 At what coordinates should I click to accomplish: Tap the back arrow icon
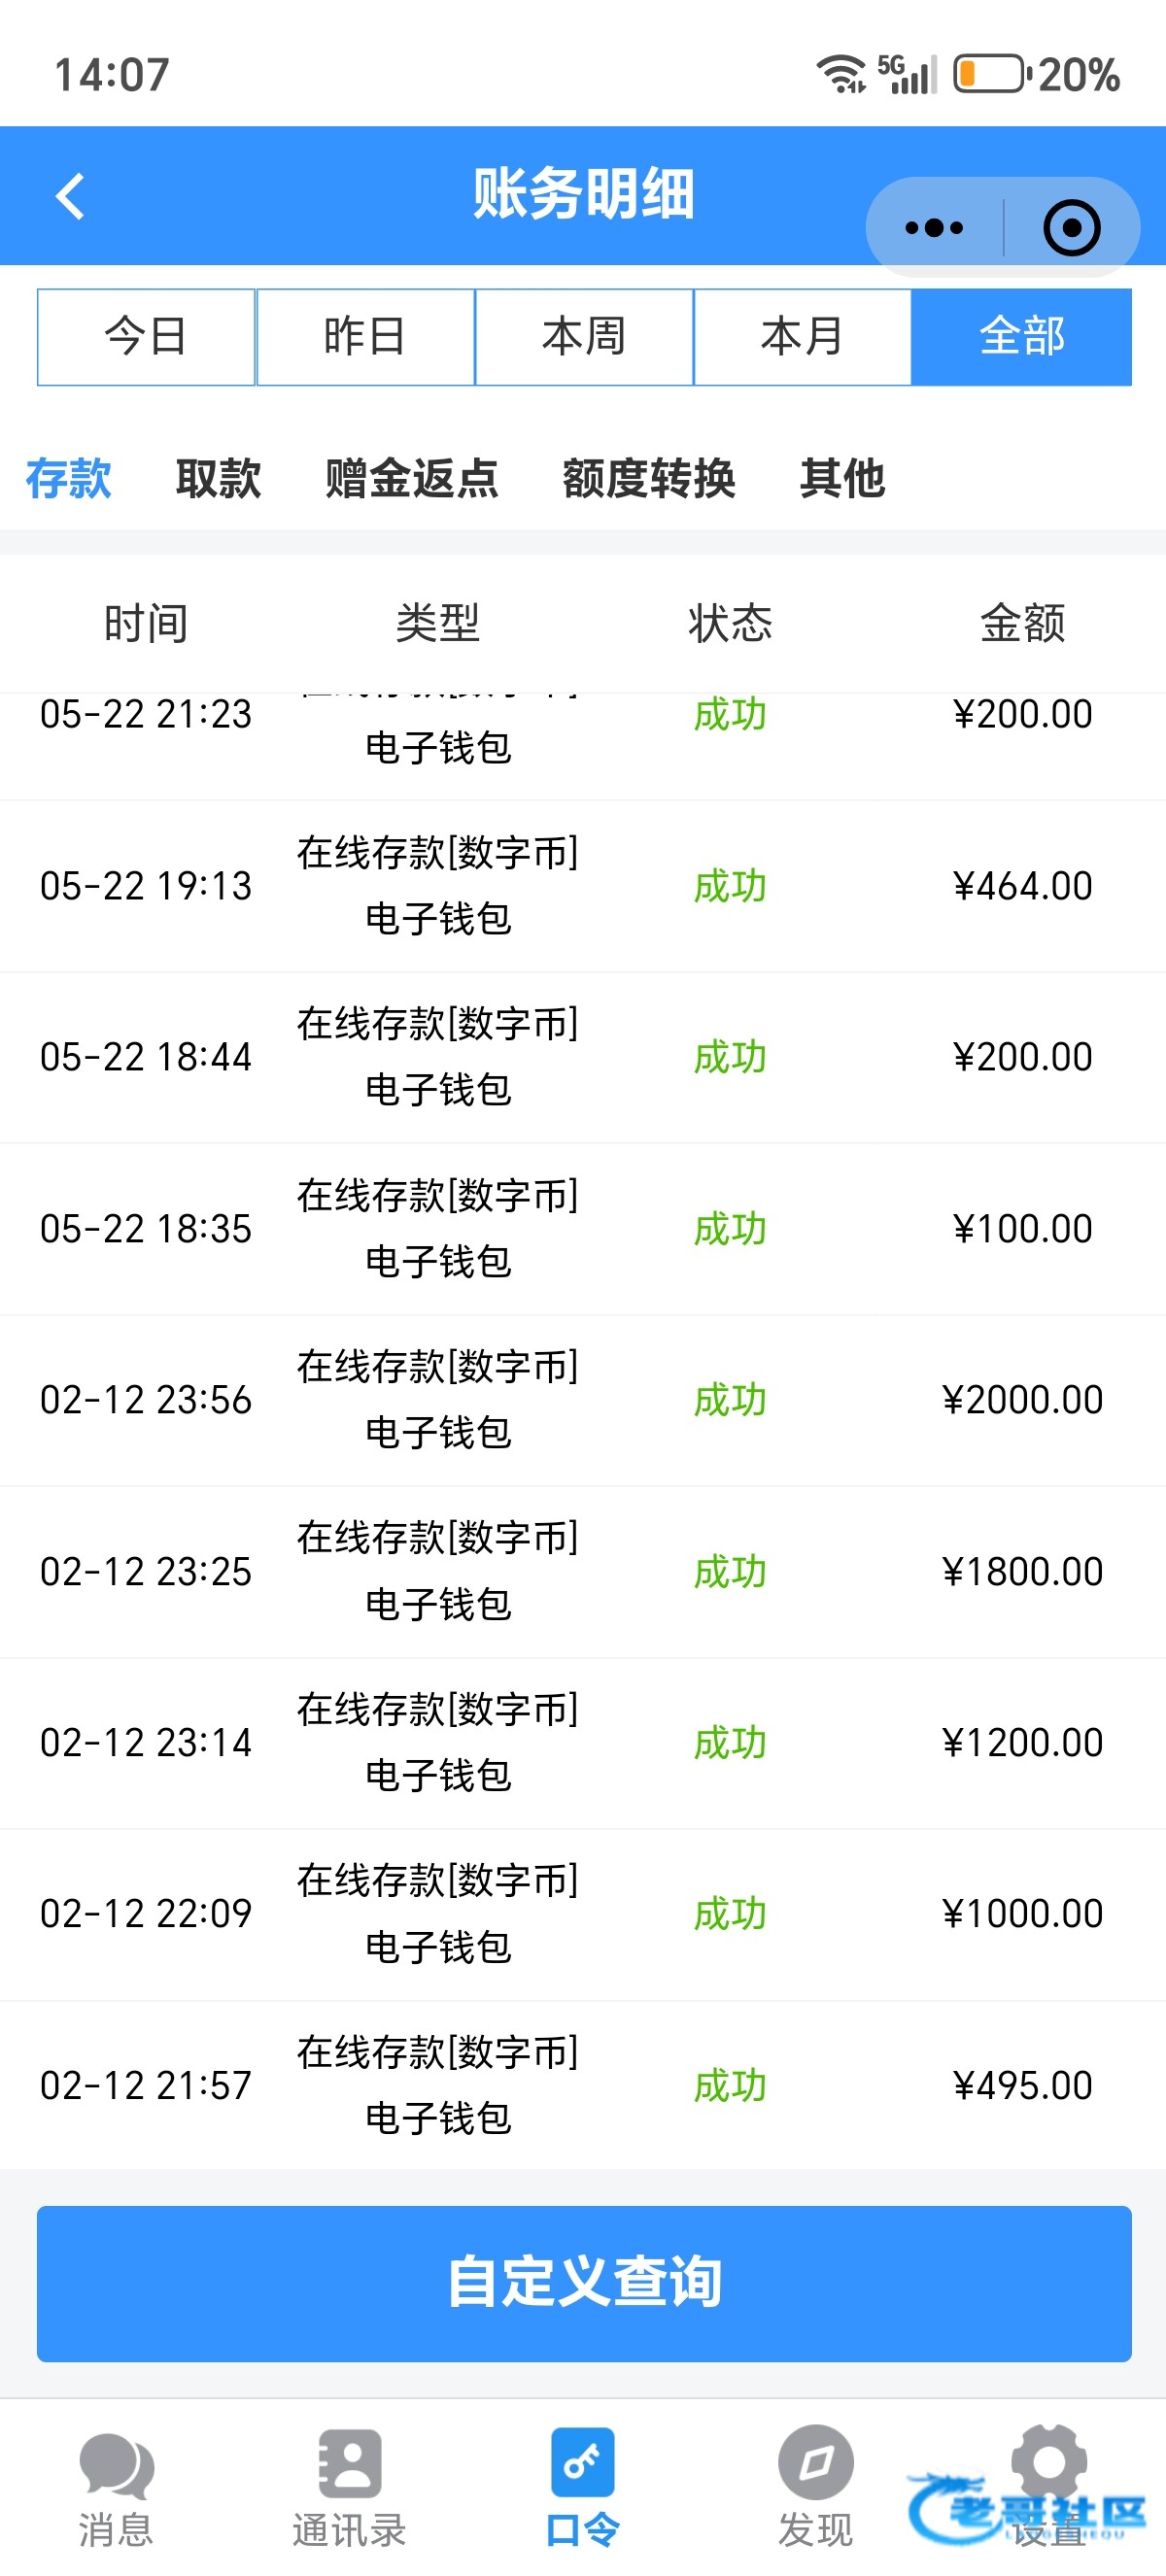70,196
